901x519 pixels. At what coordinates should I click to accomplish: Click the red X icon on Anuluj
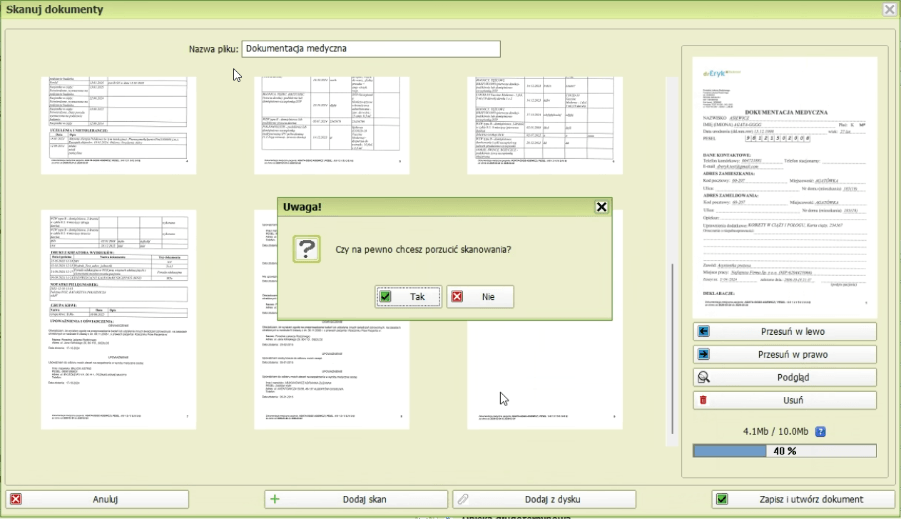[15, 499]
